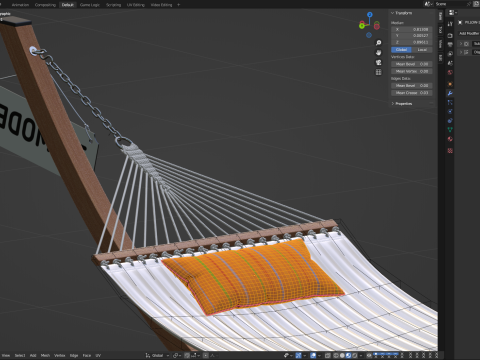Open the Texture properties checker icon

[x=450, y=151]
